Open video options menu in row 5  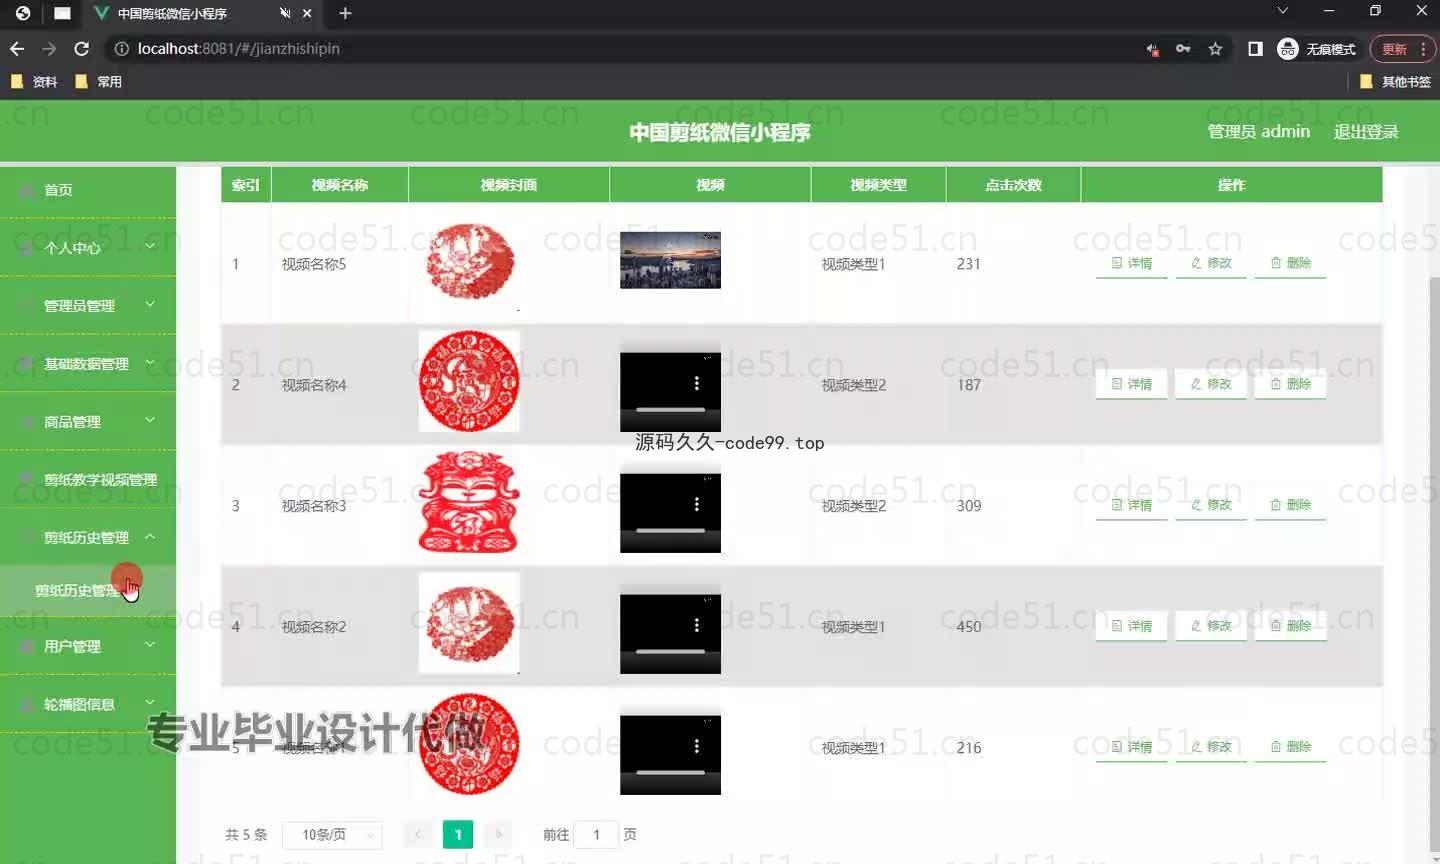697,746
